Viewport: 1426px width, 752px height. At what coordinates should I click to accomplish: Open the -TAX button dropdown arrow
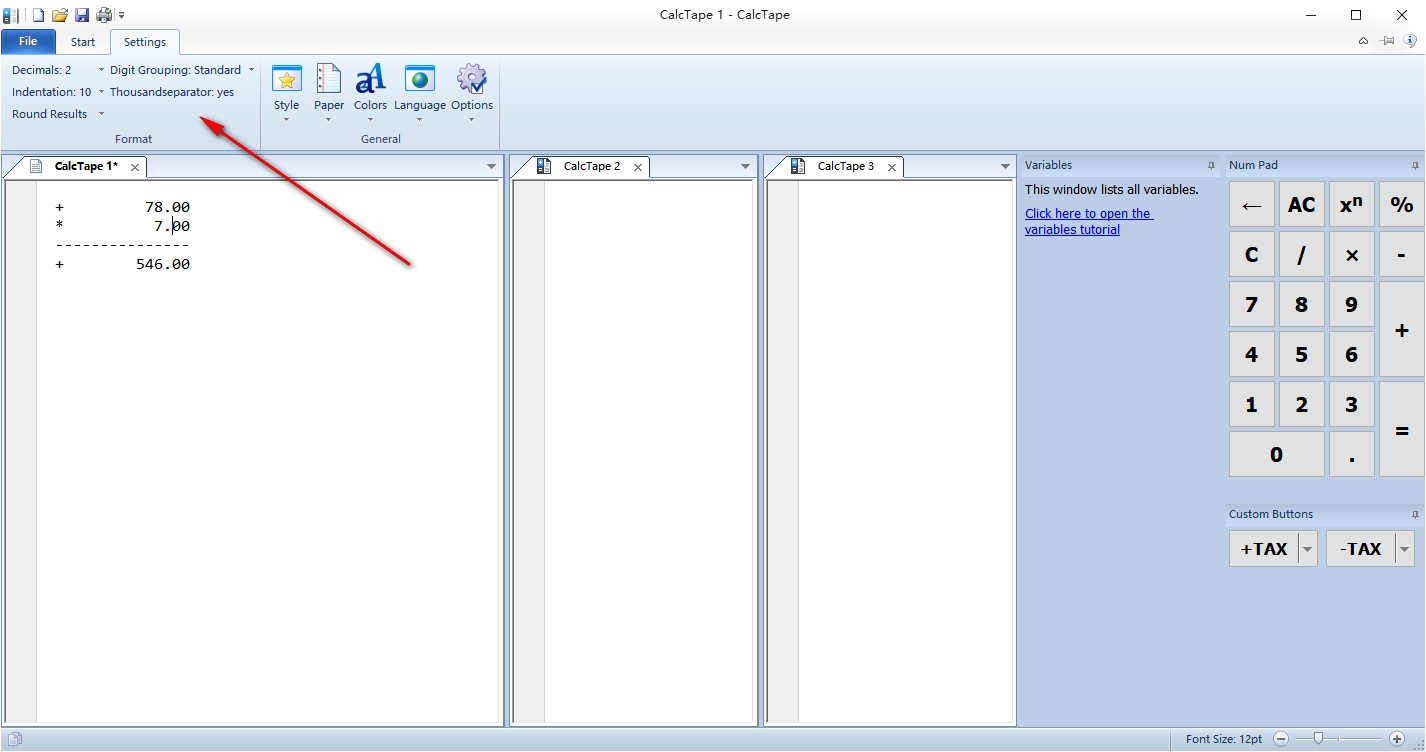click(1405, 549)
